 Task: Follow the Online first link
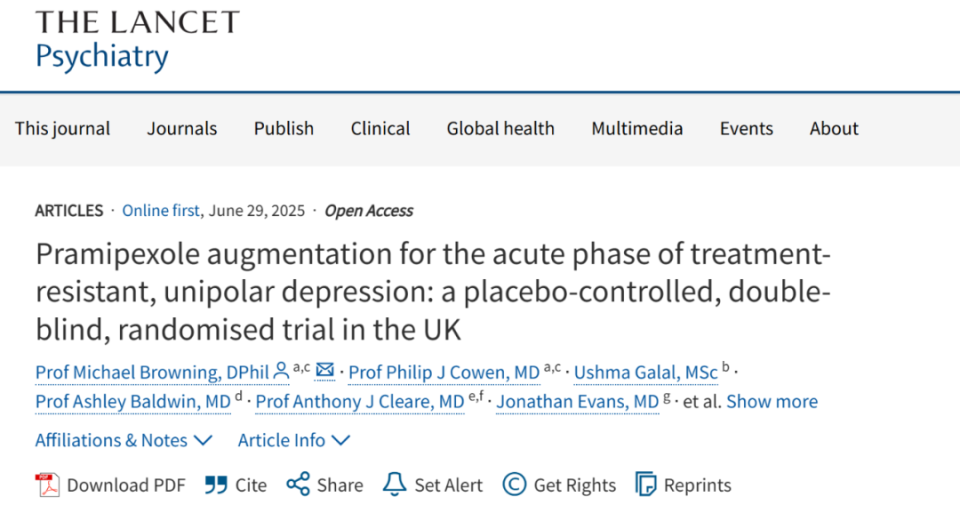tap(160, 211)
